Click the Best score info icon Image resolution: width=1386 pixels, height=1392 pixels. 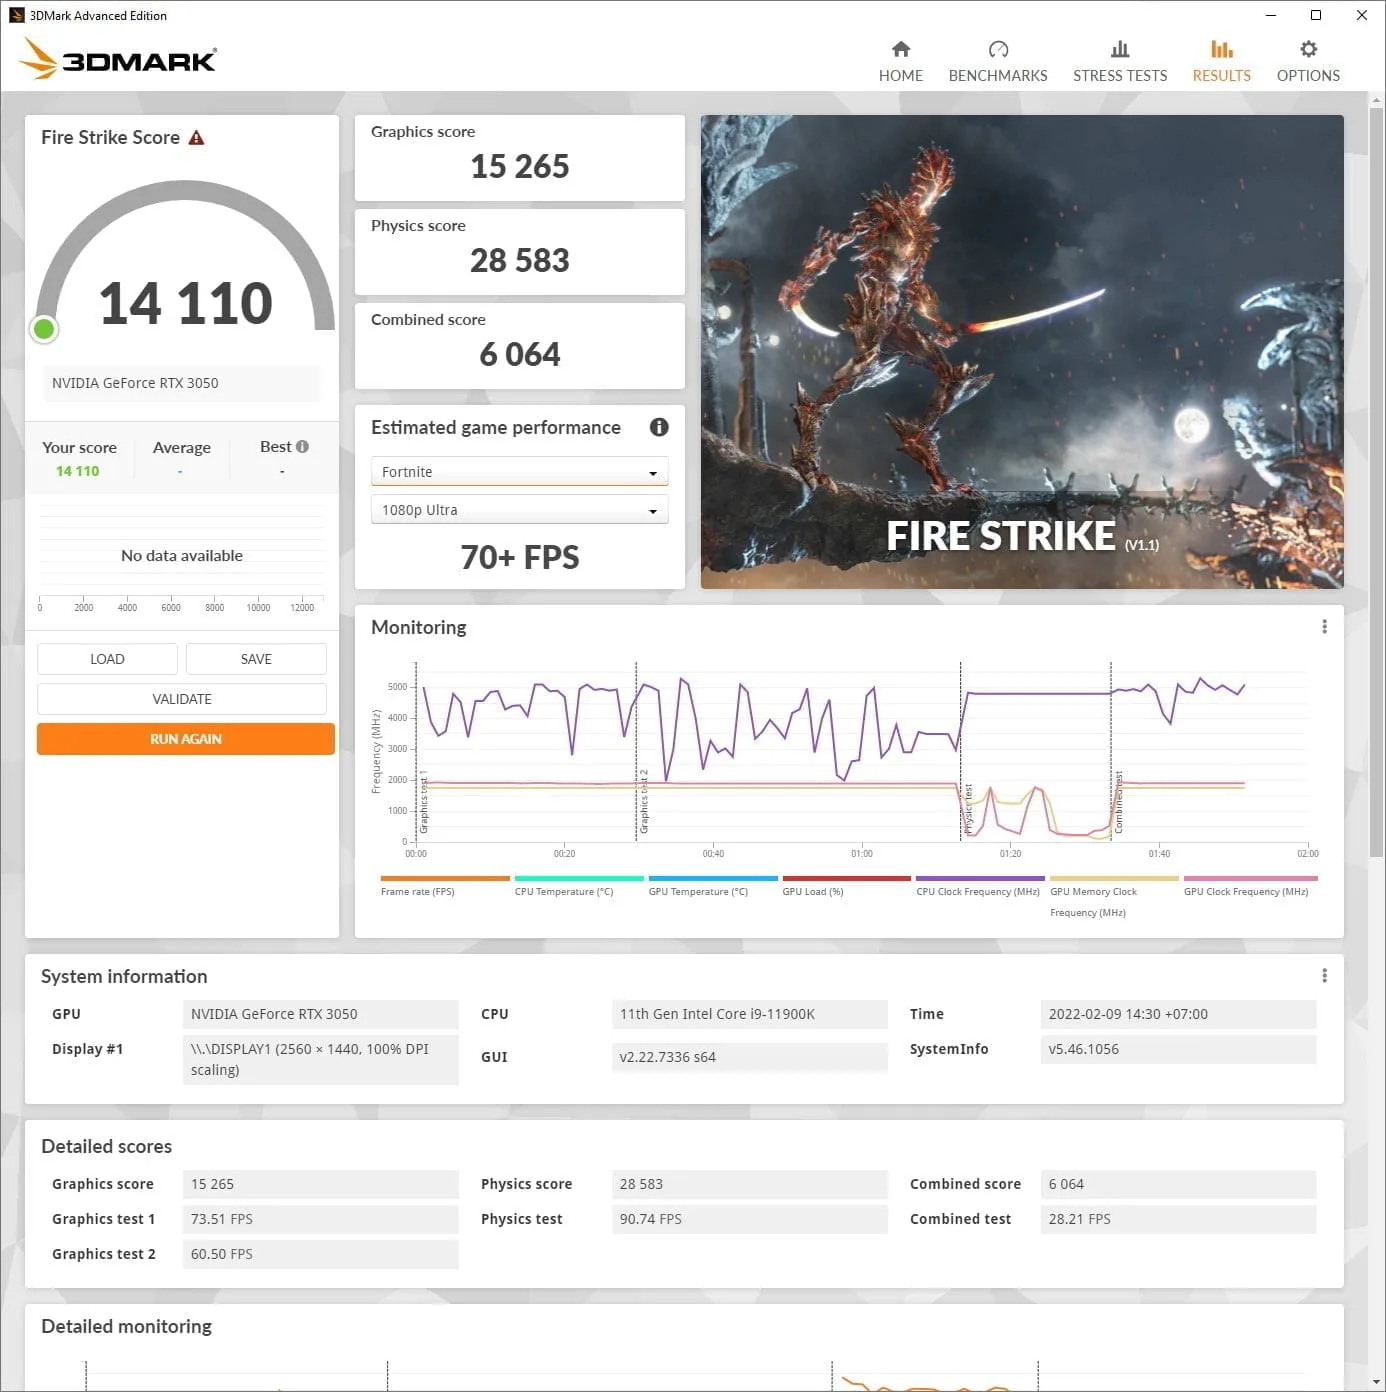click(x=303, y=446)
